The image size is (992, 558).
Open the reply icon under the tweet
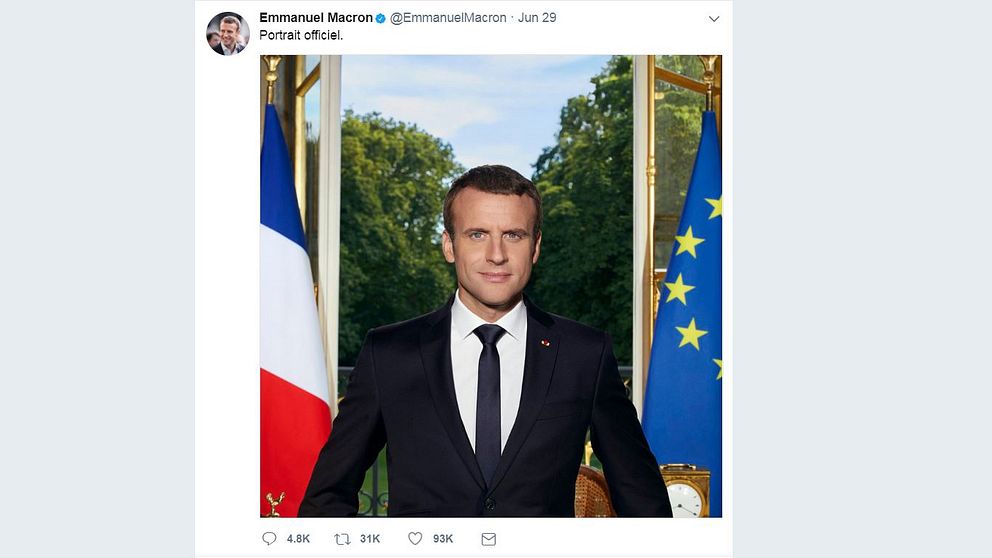(270, 538)
